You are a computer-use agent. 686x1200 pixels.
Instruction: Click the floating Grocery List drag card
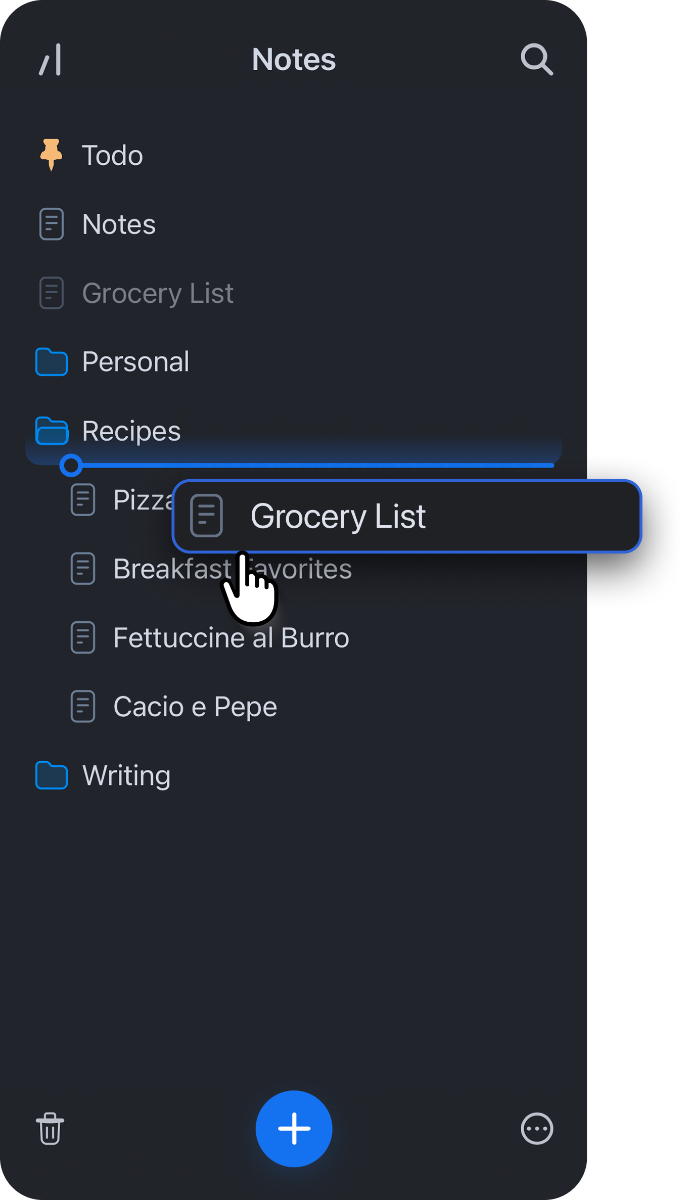[406, 516]
